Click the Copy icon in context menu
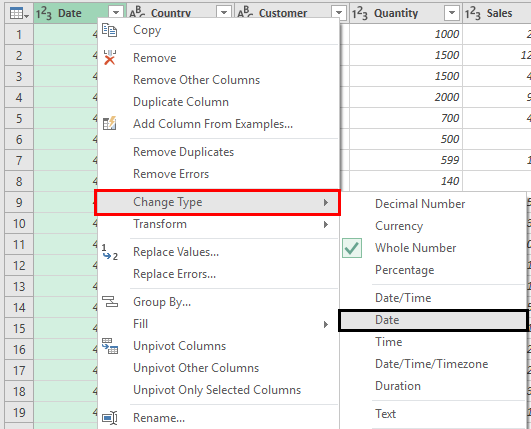The height and width of the screenshot is (429, 531). (110, 30)
